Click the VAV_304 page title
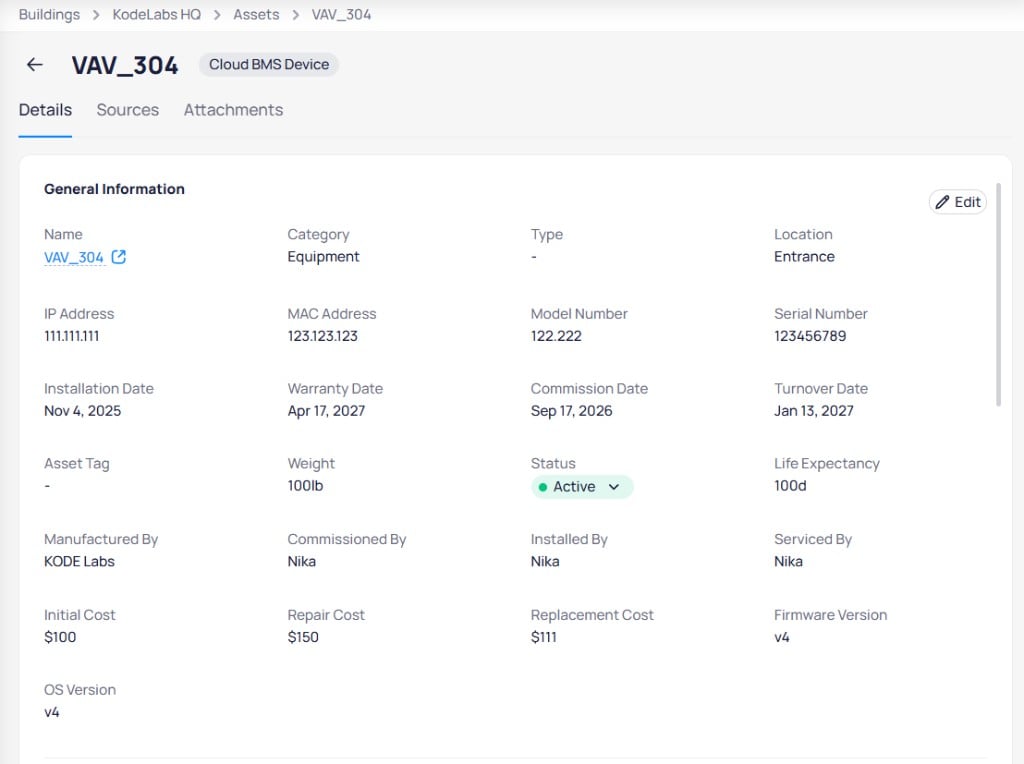 click(x=125, y=65)
